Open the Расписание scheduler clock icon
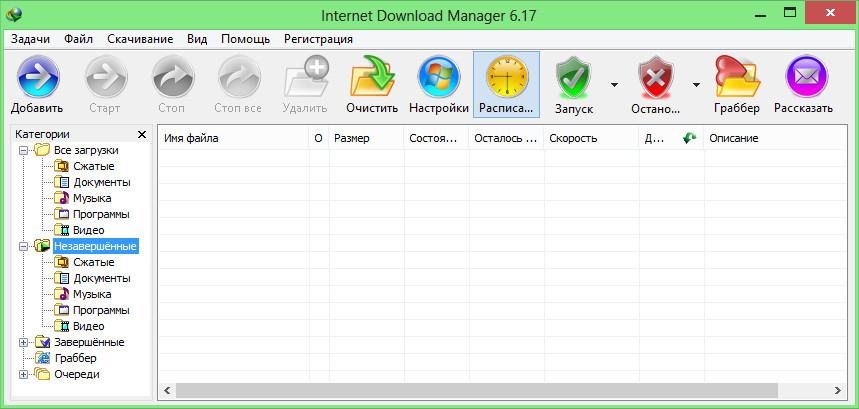Viewport: 859px width, 409px height. pos(506,77)
